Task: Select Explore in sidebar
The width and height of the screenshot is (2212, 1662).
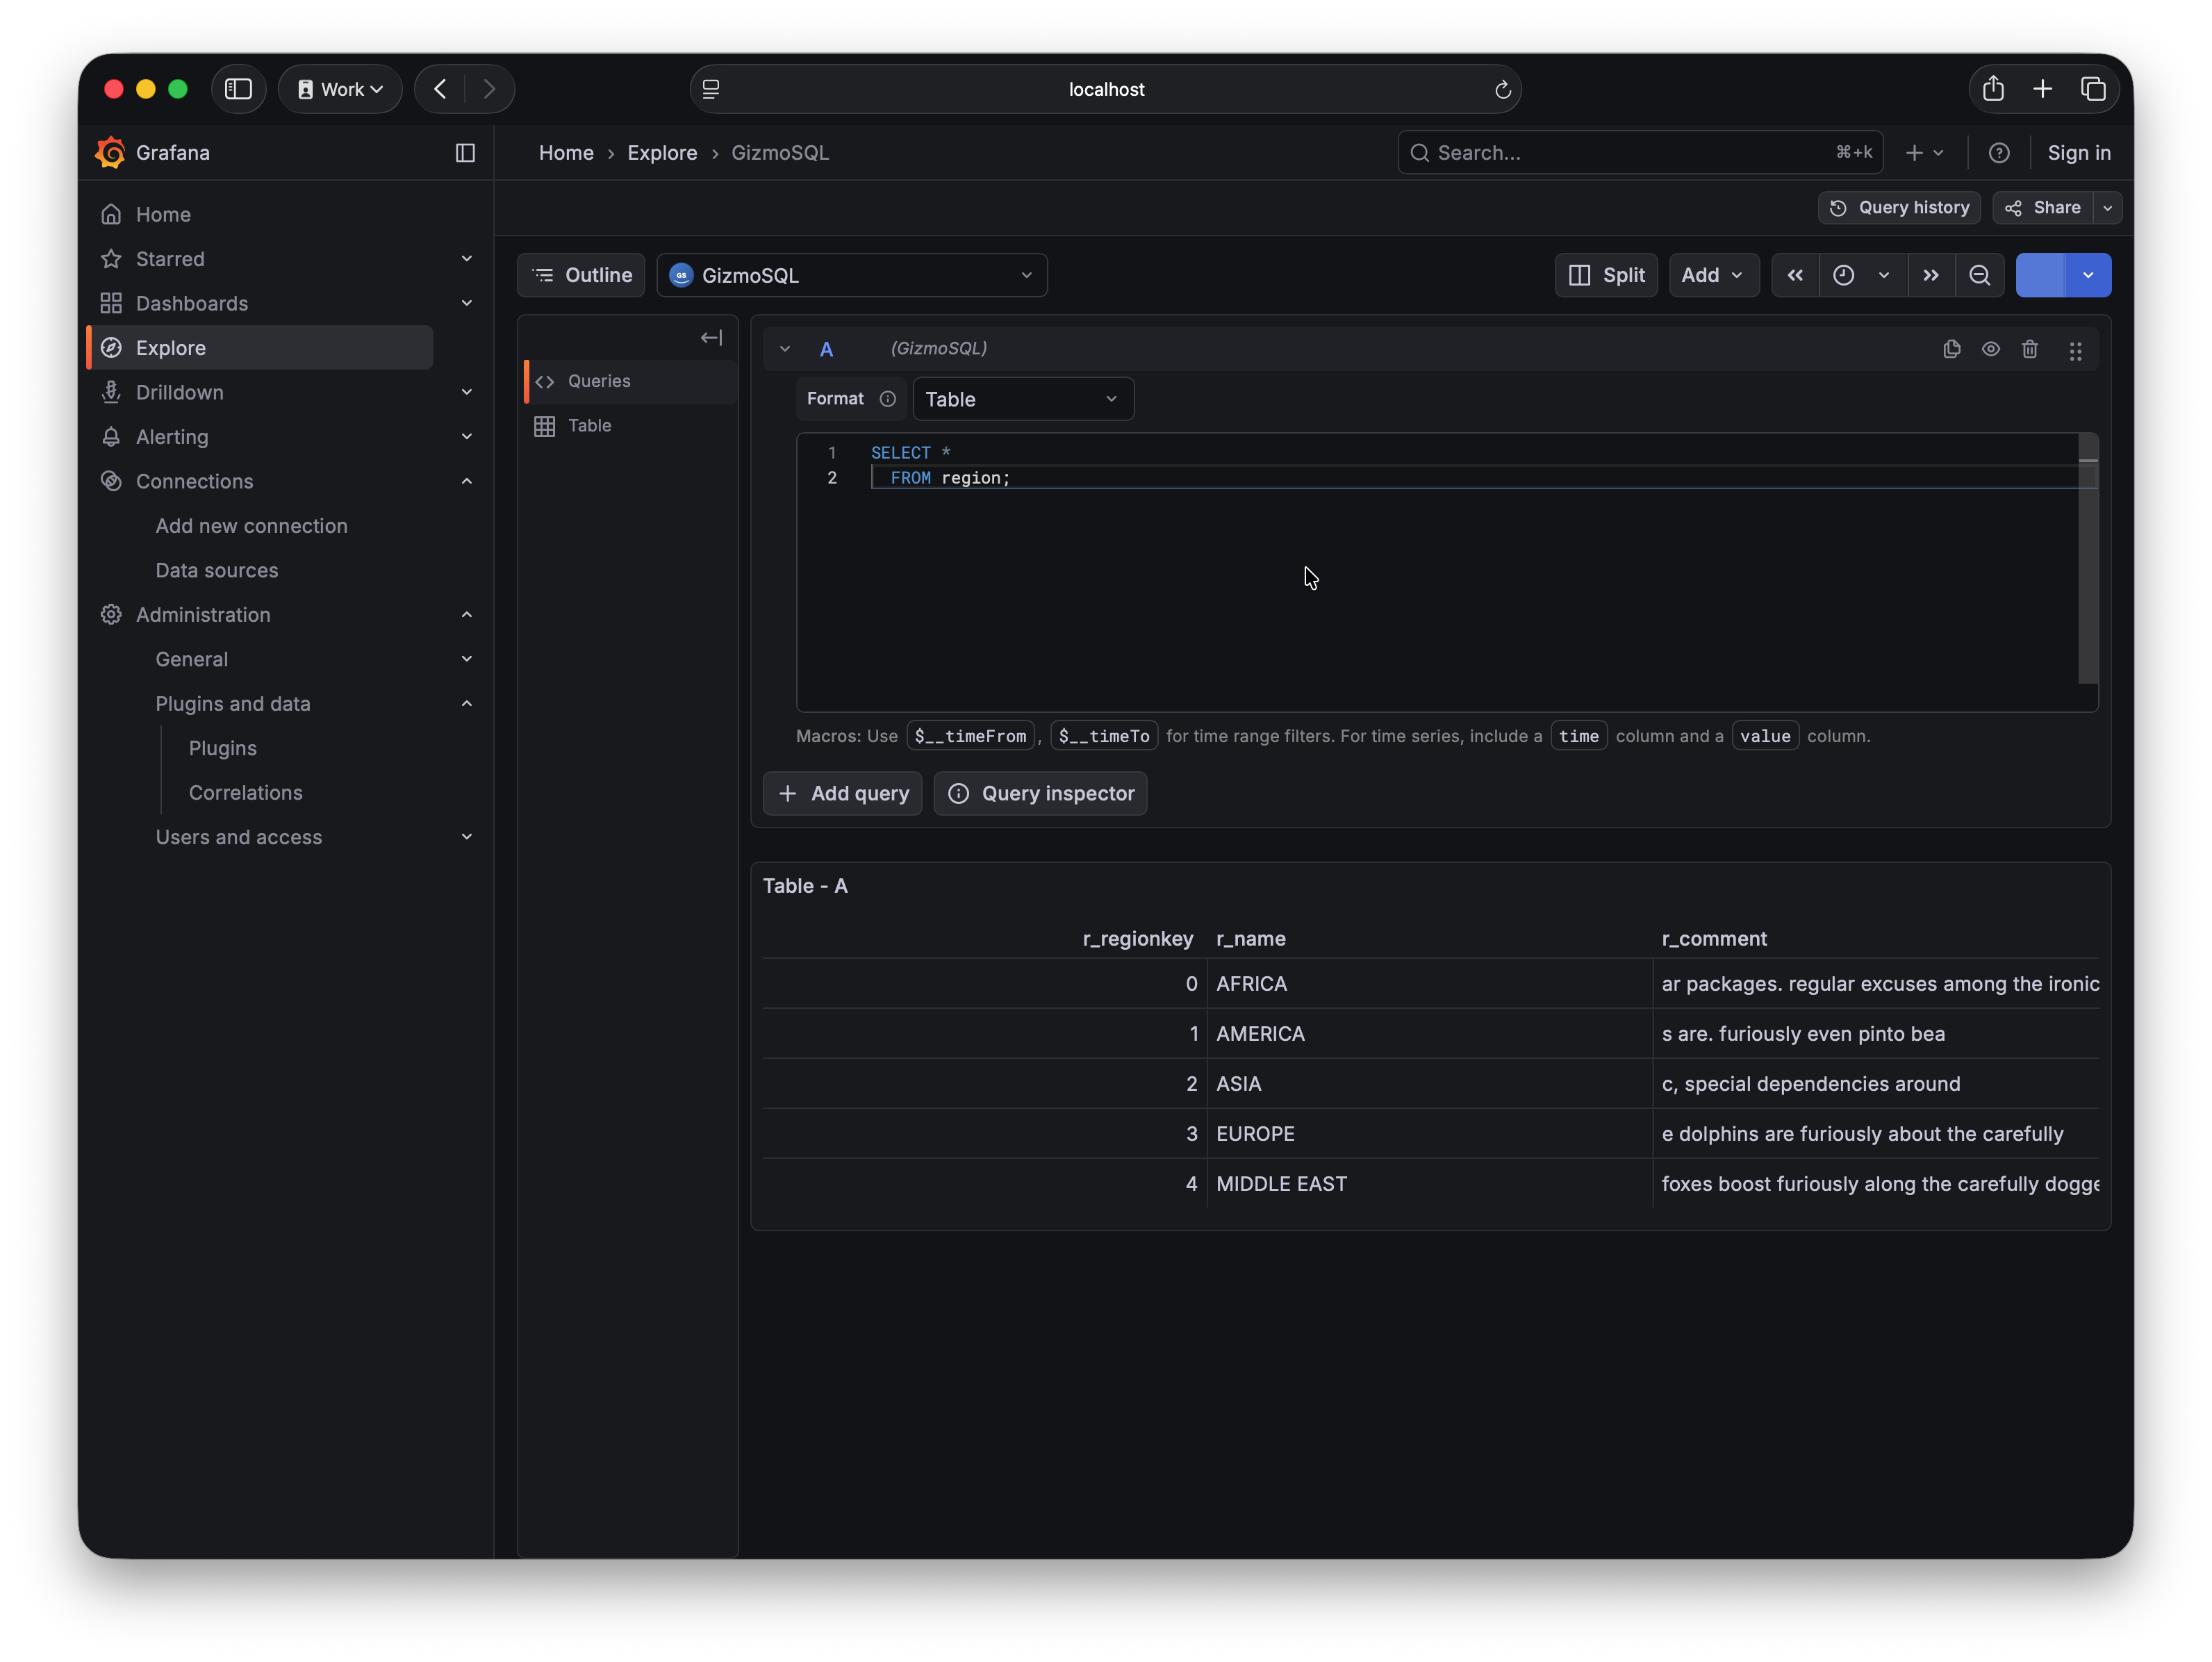Action: click(x=260, y=348)
